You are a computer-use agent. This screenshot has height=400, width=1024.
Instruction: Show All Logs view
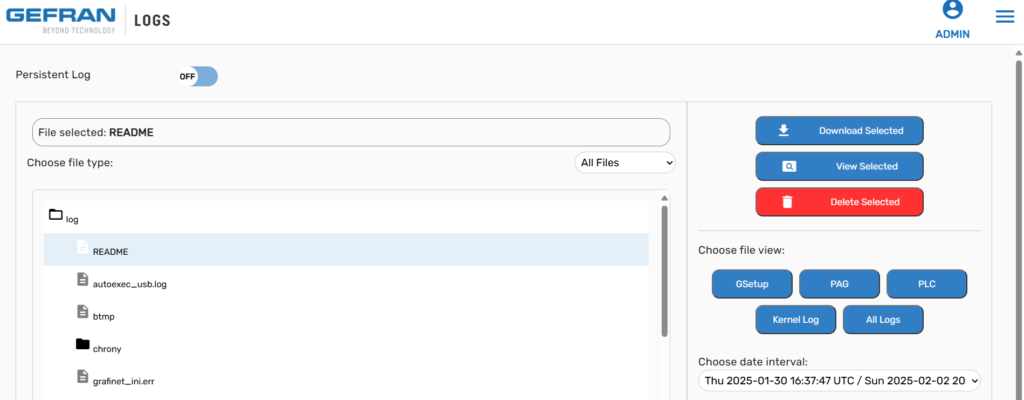883,320
